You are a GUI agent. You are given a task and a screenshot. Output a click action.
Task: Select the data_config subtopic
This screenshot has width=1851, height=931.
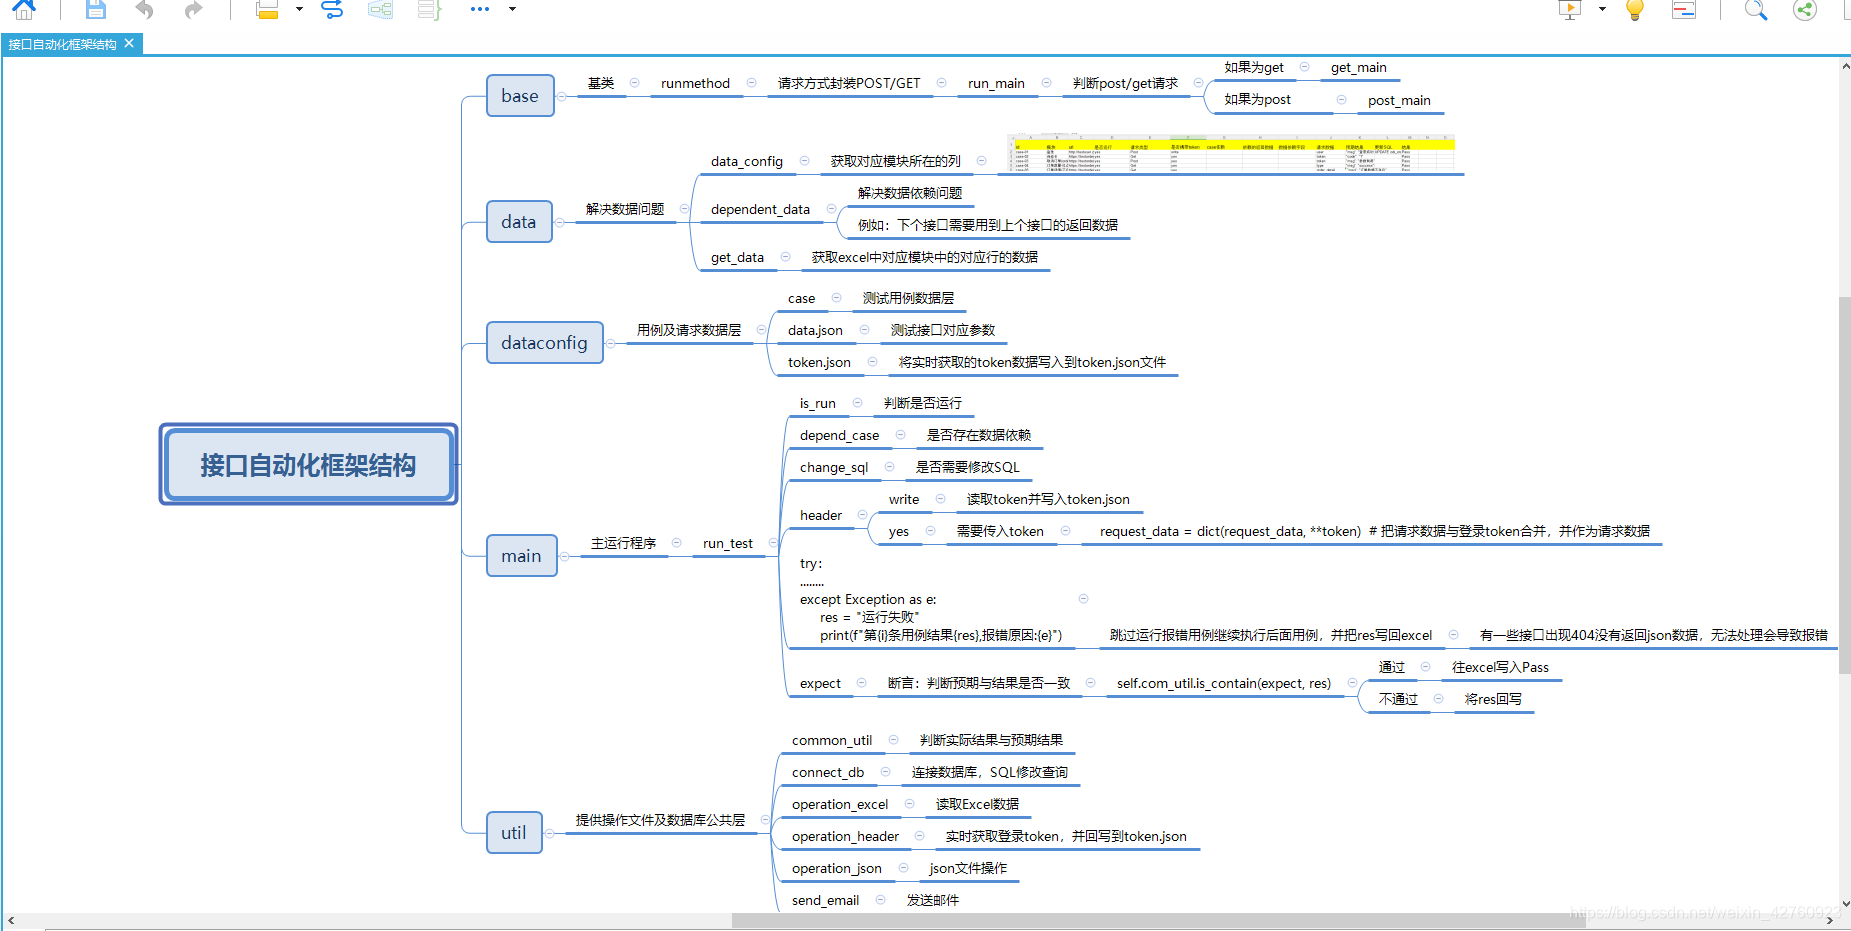pos(747,162)
